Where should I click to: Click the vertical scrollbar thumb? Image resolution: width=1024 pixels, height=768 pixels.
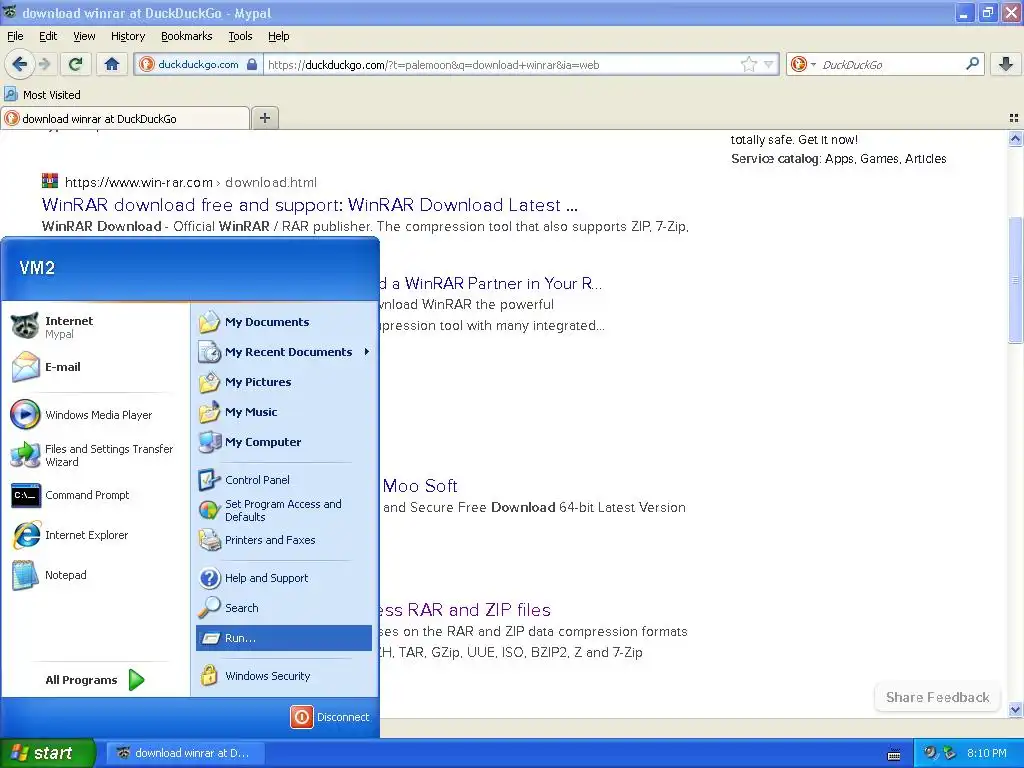coord(1015,280)
